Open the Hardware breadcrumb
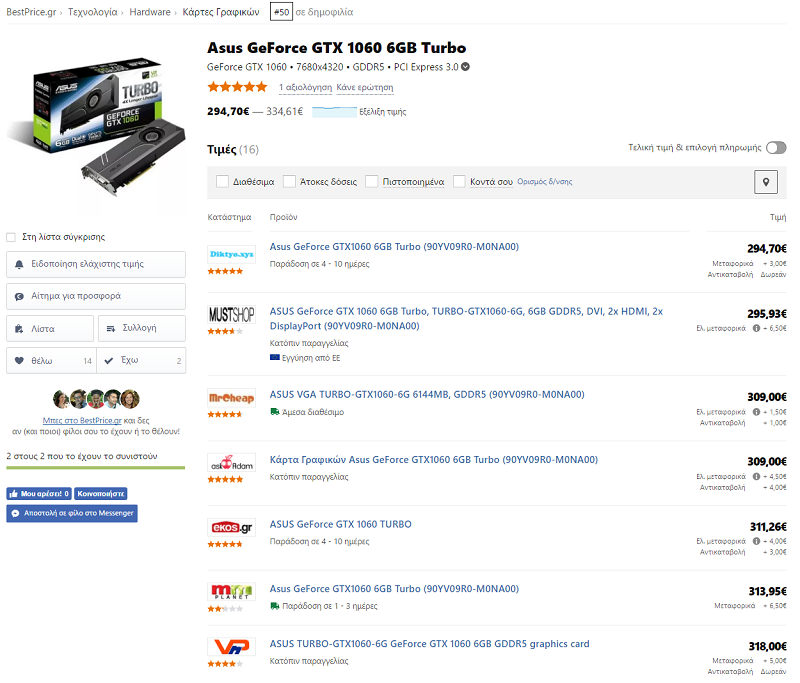 (x=150, y=12)
